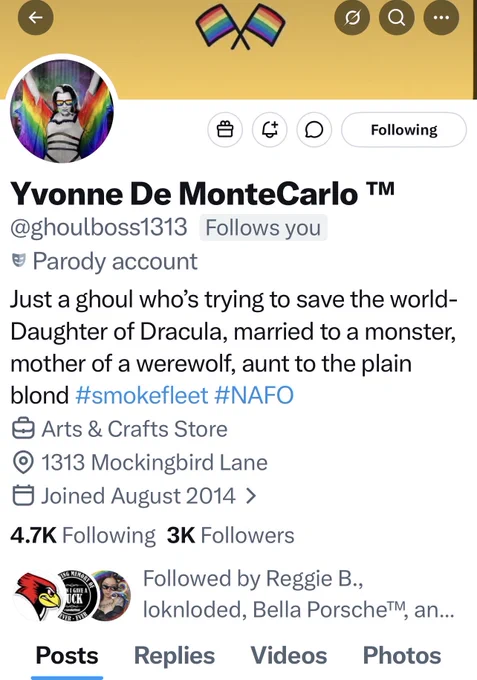Viewport: 477px width, 680px height.
Task: View the 3K Followers list
Action: tap(230, 535)
